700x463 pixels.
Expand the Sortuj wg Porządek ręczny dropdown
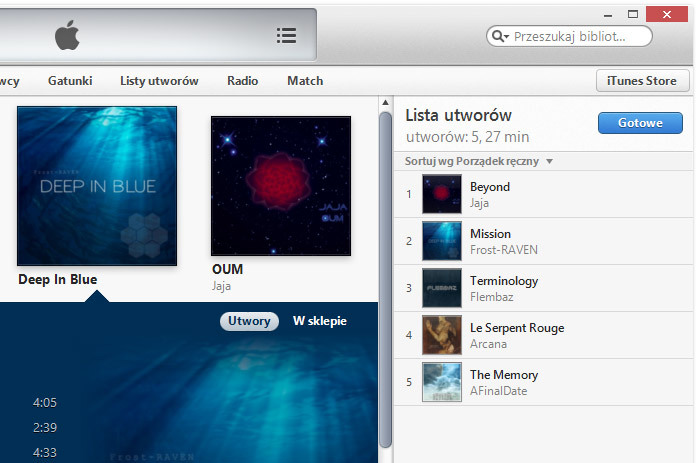click(479, 161)
